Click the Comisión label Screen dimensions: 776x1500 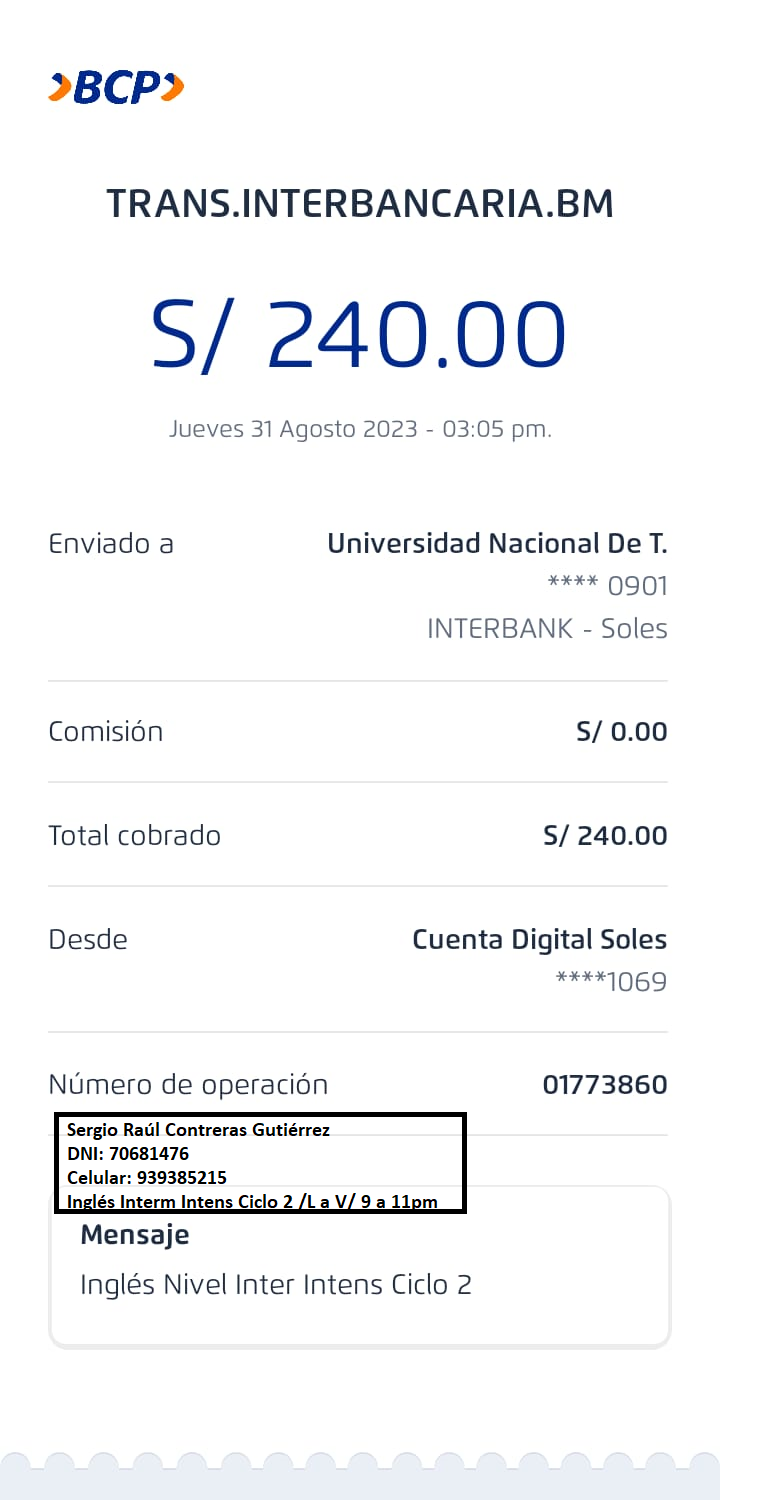[x=106, y=732]
